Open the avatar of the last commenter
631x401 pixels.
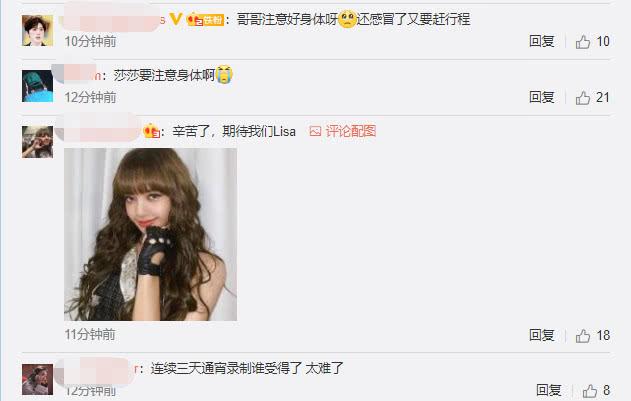tap(37, 379)
